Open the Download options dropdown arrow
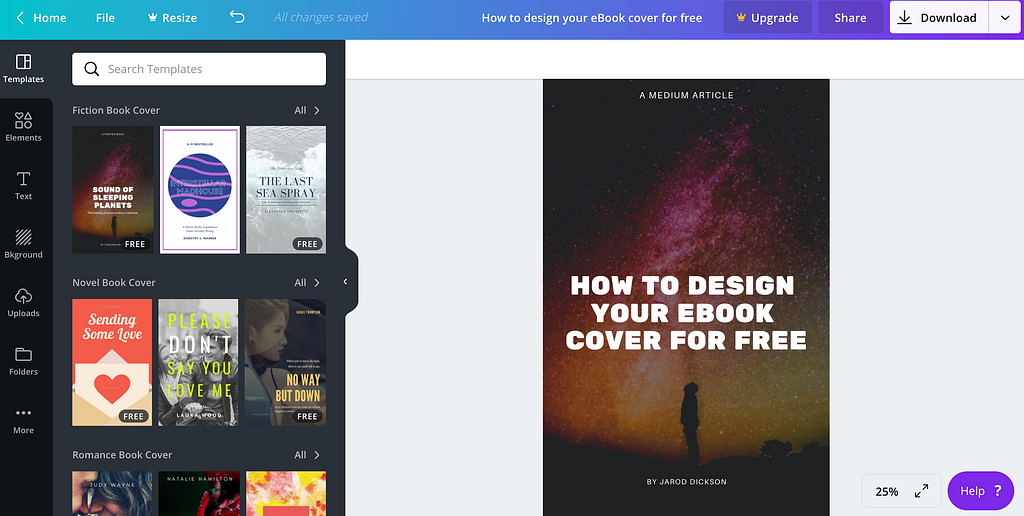The width and height of the screenshot is (1024, 516). [x=1004, y=18]
